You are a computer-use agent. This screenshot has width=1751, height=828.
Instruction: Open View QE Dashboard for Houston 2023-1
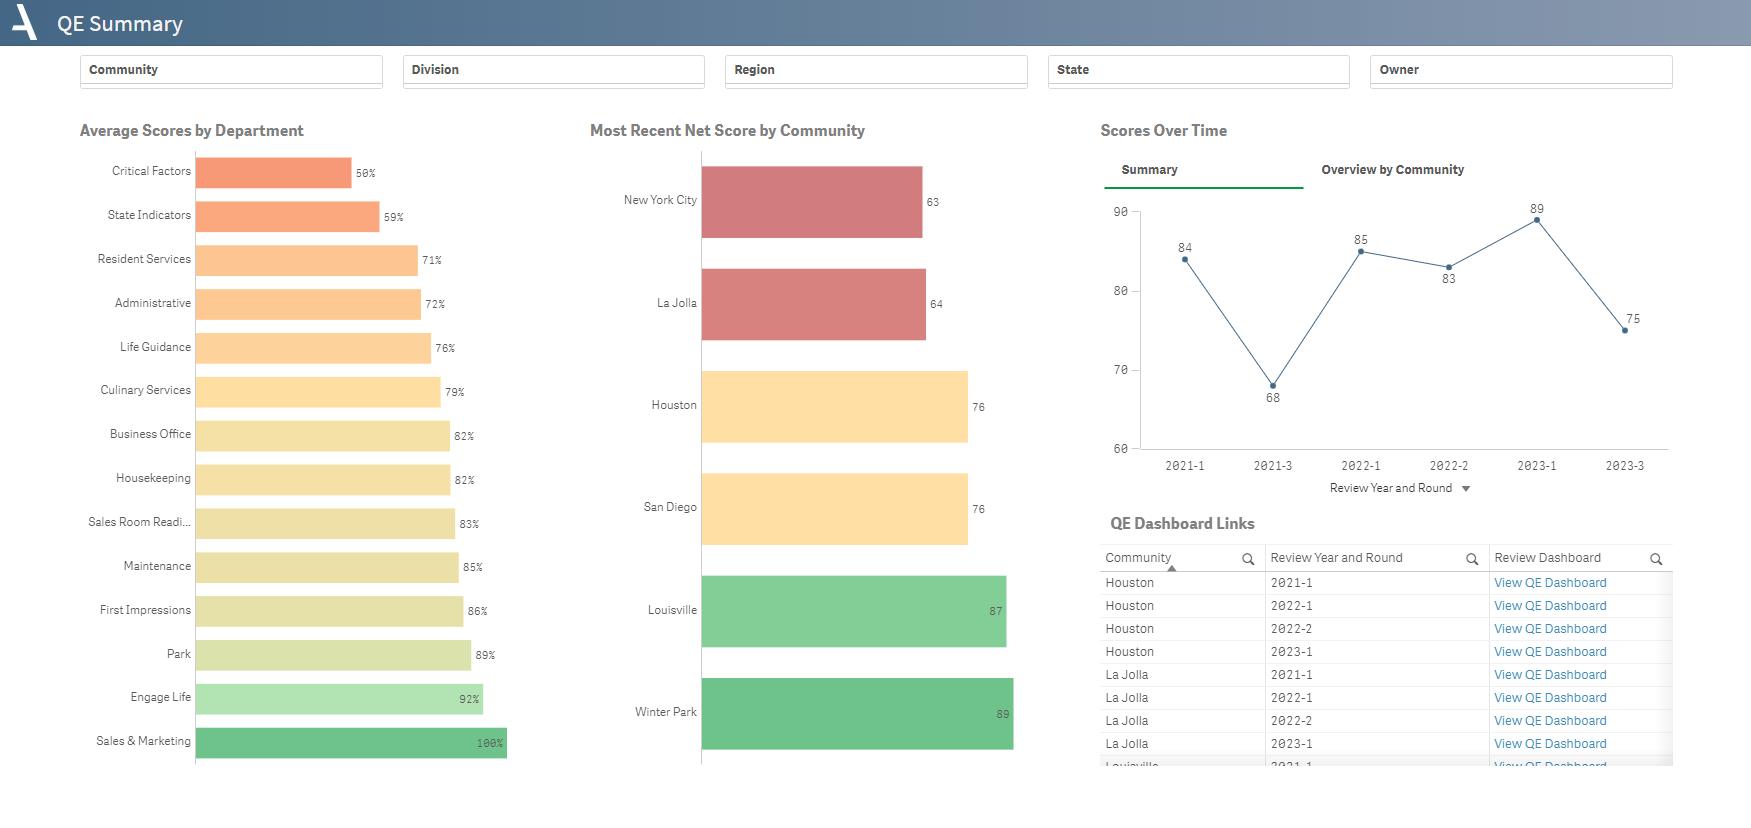click(1550, 652)
